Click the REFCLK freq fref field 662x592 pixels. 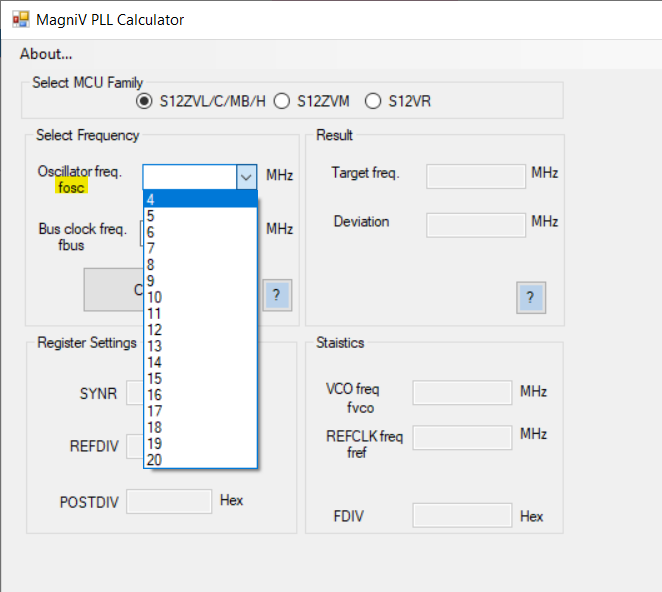click(462, 438)
